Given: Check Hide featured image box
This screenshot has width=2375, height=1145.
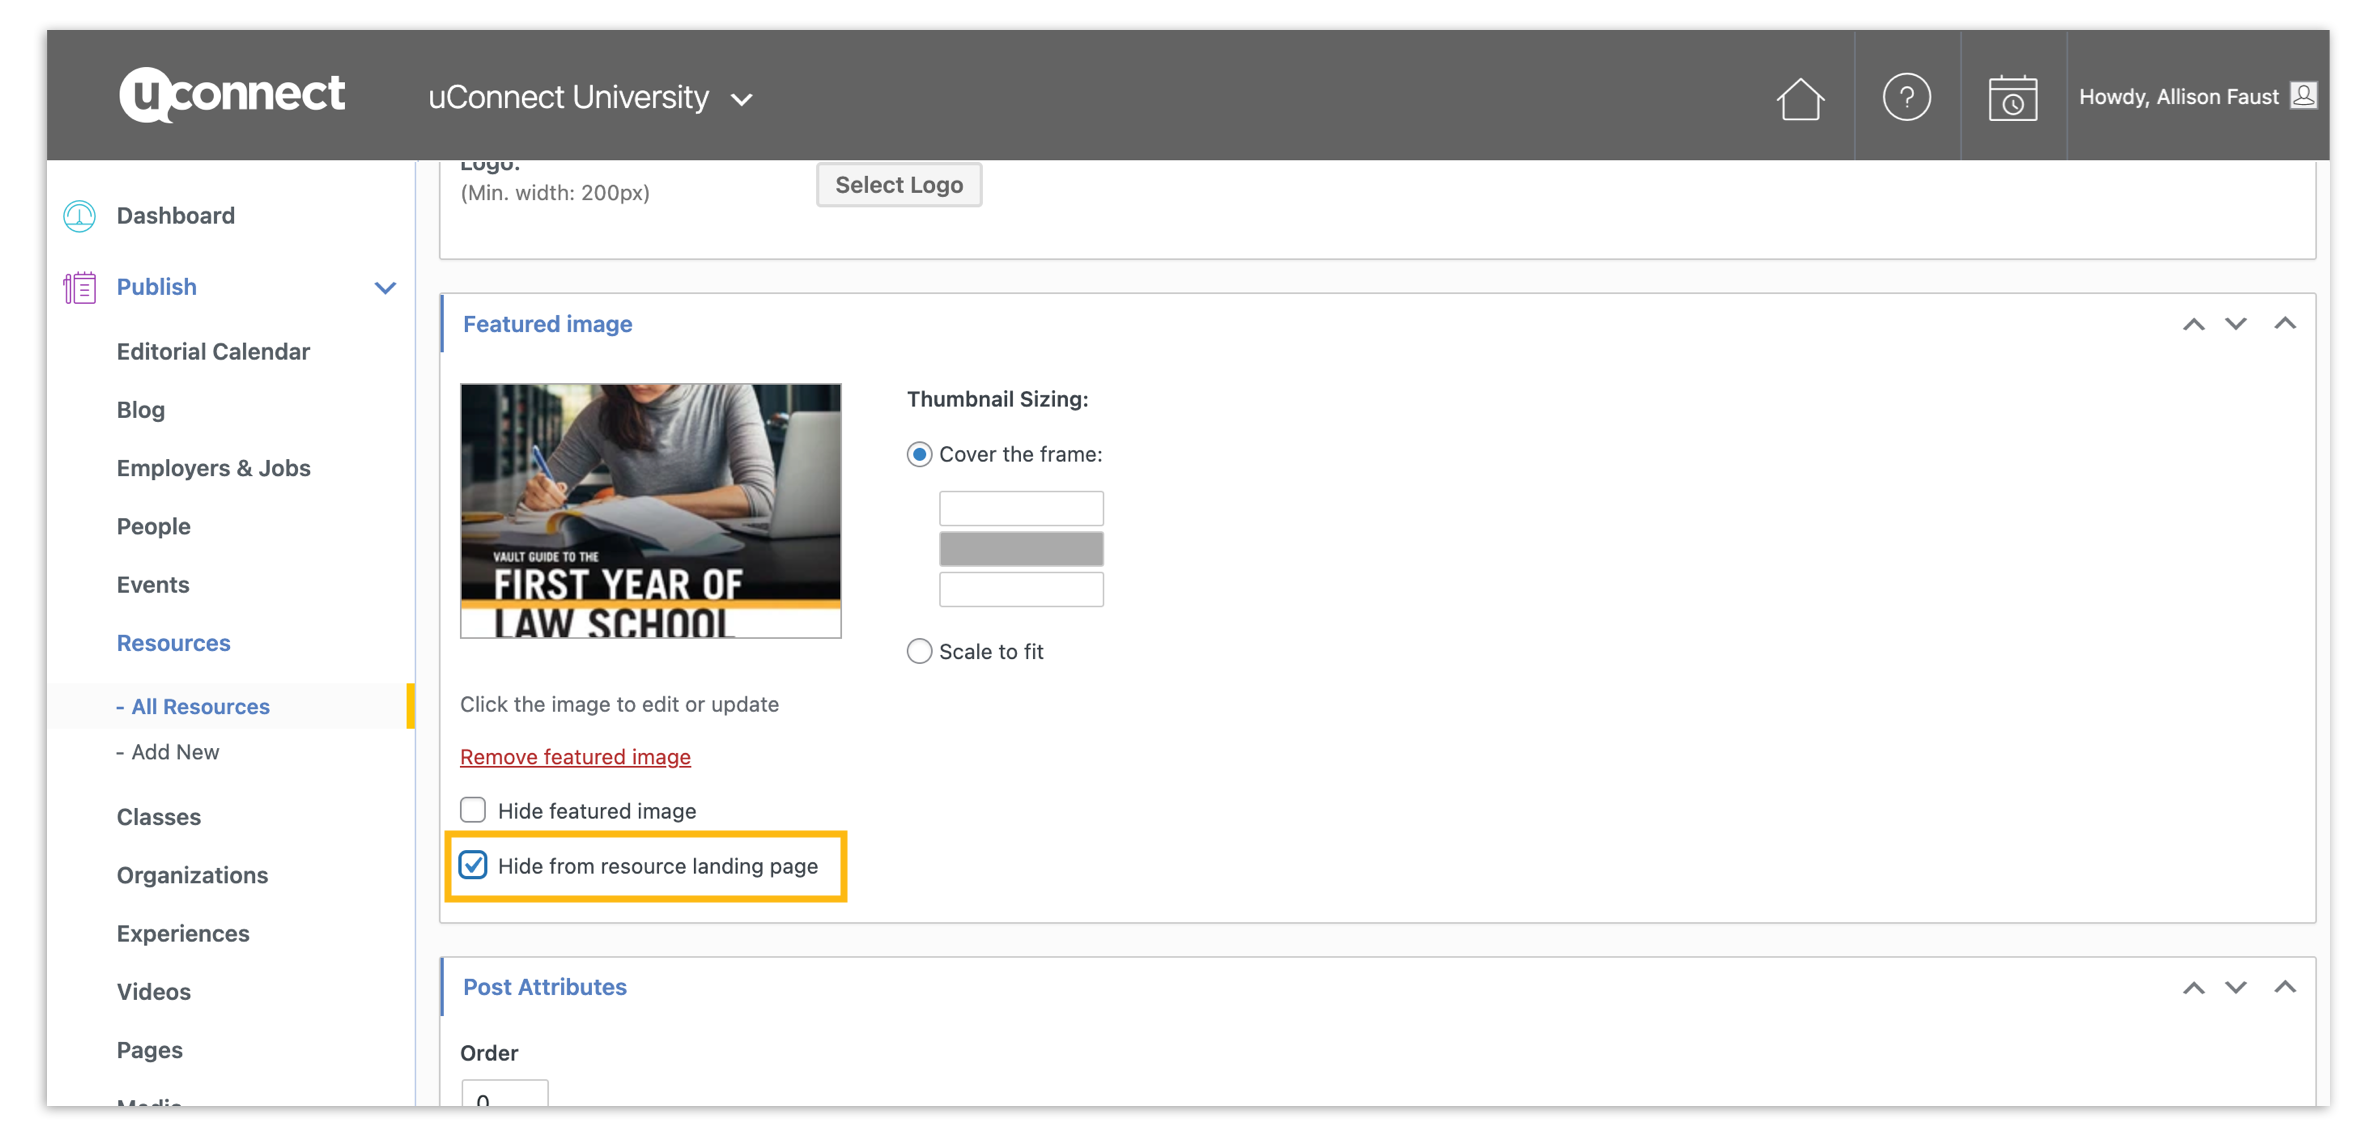Looking at the screenshot, I should click(473, 810).
